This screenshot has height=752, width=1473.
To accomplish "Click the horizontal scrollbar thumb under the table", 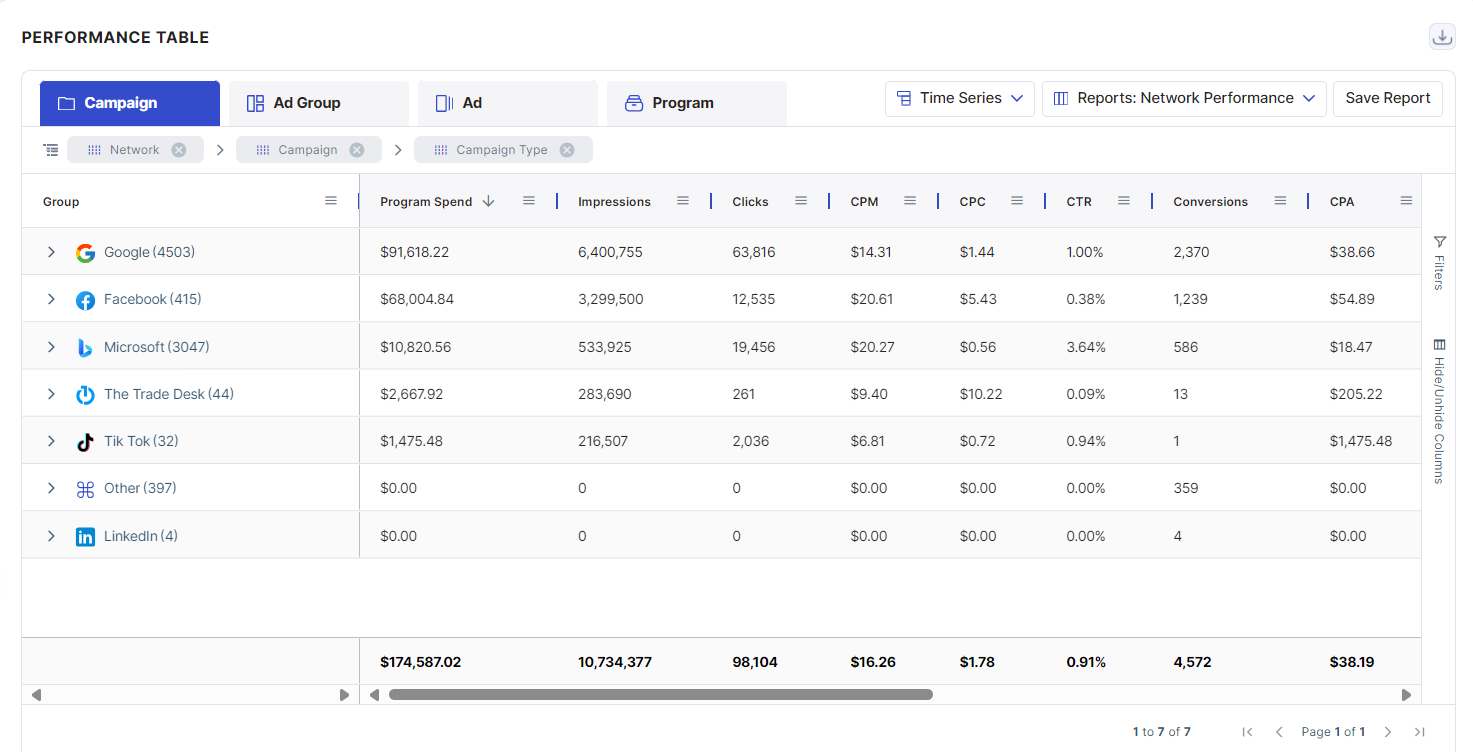I will 660,694.
